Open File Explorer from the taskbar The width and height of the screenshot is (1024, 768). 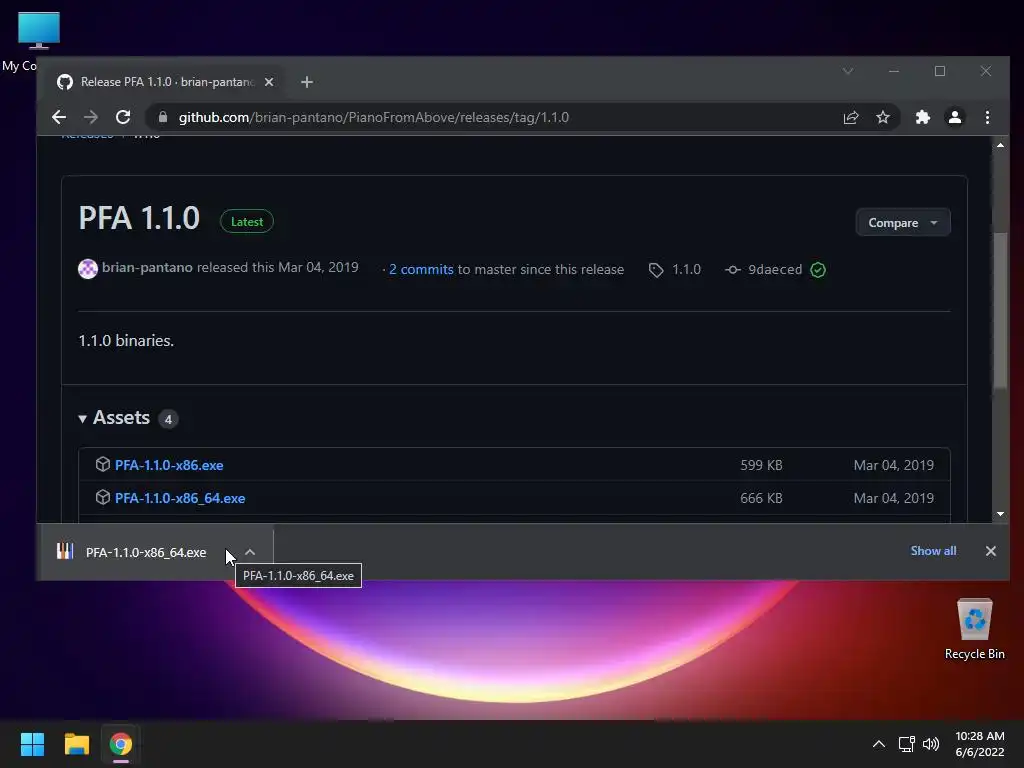coord(76,744)
